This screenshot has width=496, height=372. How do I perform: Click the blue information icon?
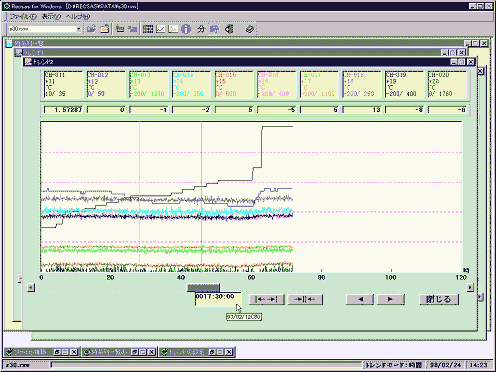(186, 29)
